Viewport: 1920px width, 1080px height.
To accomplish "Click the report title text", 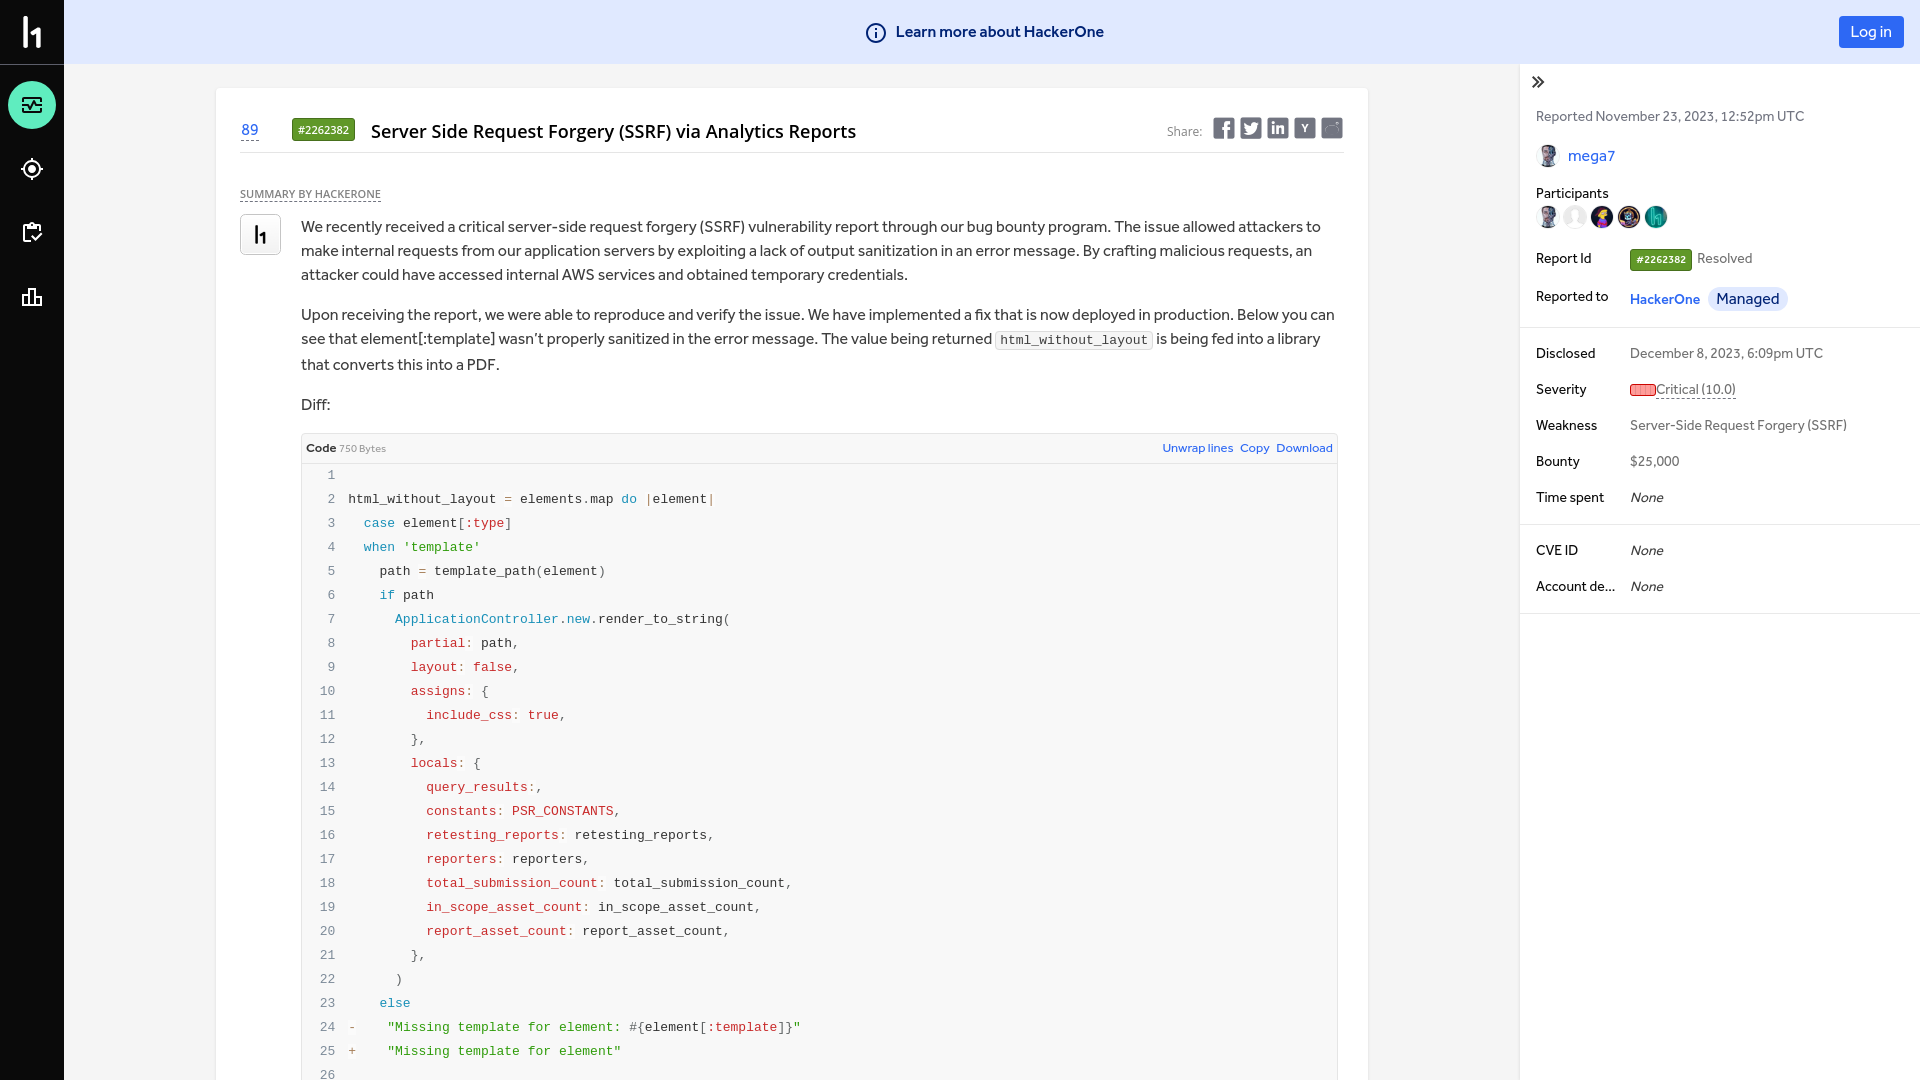I will (613, 131).
